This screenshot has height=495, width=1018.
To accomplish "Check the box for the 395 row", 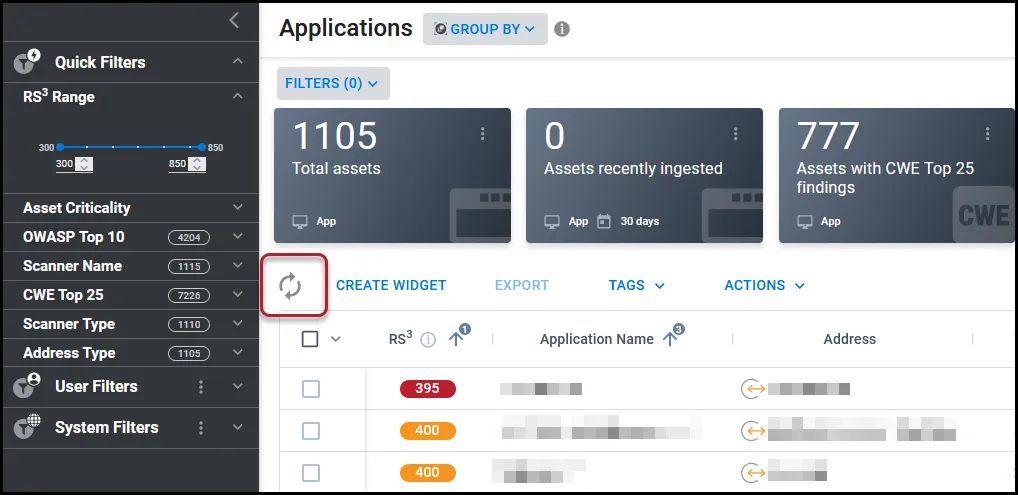I will 311,389.
